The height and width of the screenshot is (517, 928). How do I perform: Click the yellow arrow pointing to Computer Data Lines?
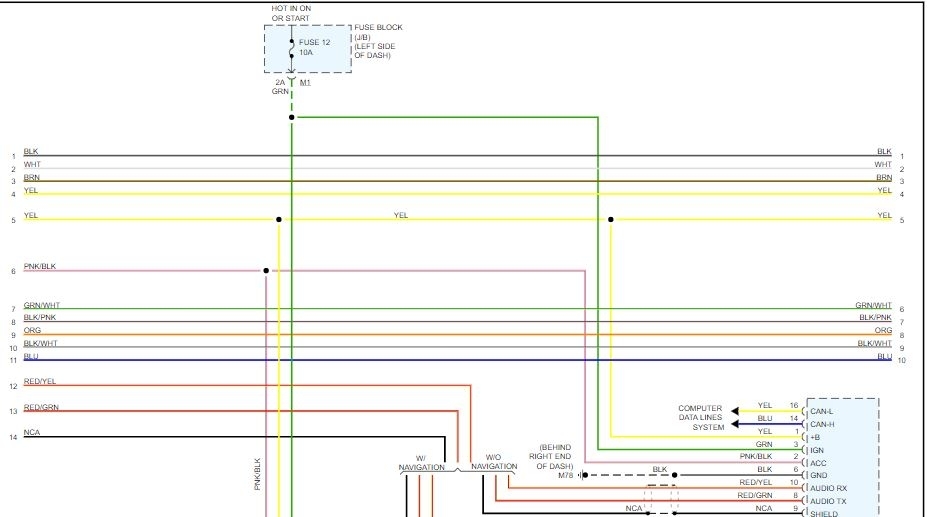(735, 410)
